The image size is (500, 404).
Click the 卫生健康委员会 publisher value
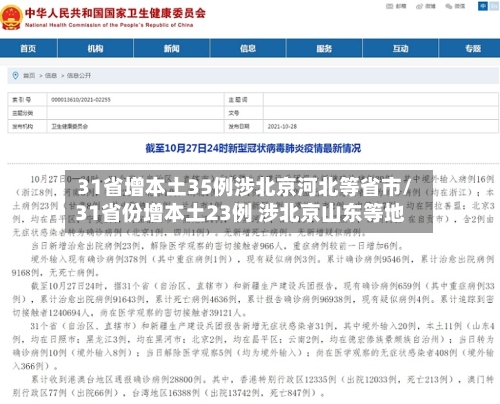coord(70,126)
